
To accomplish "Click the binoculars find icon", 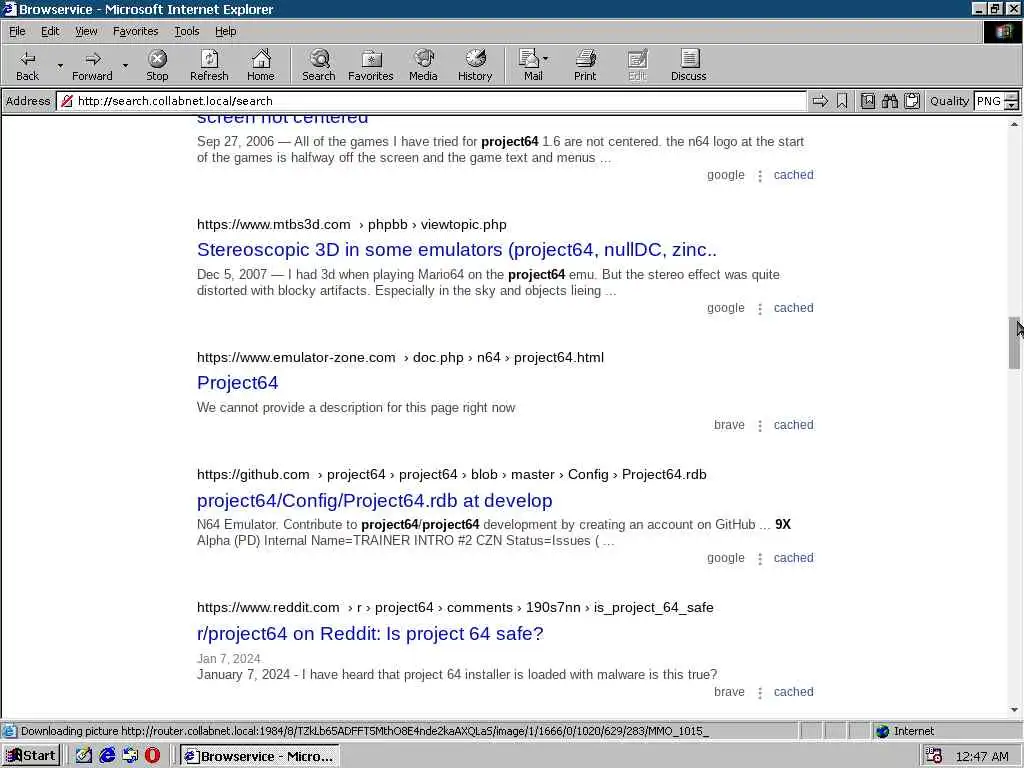I will 889,101.
